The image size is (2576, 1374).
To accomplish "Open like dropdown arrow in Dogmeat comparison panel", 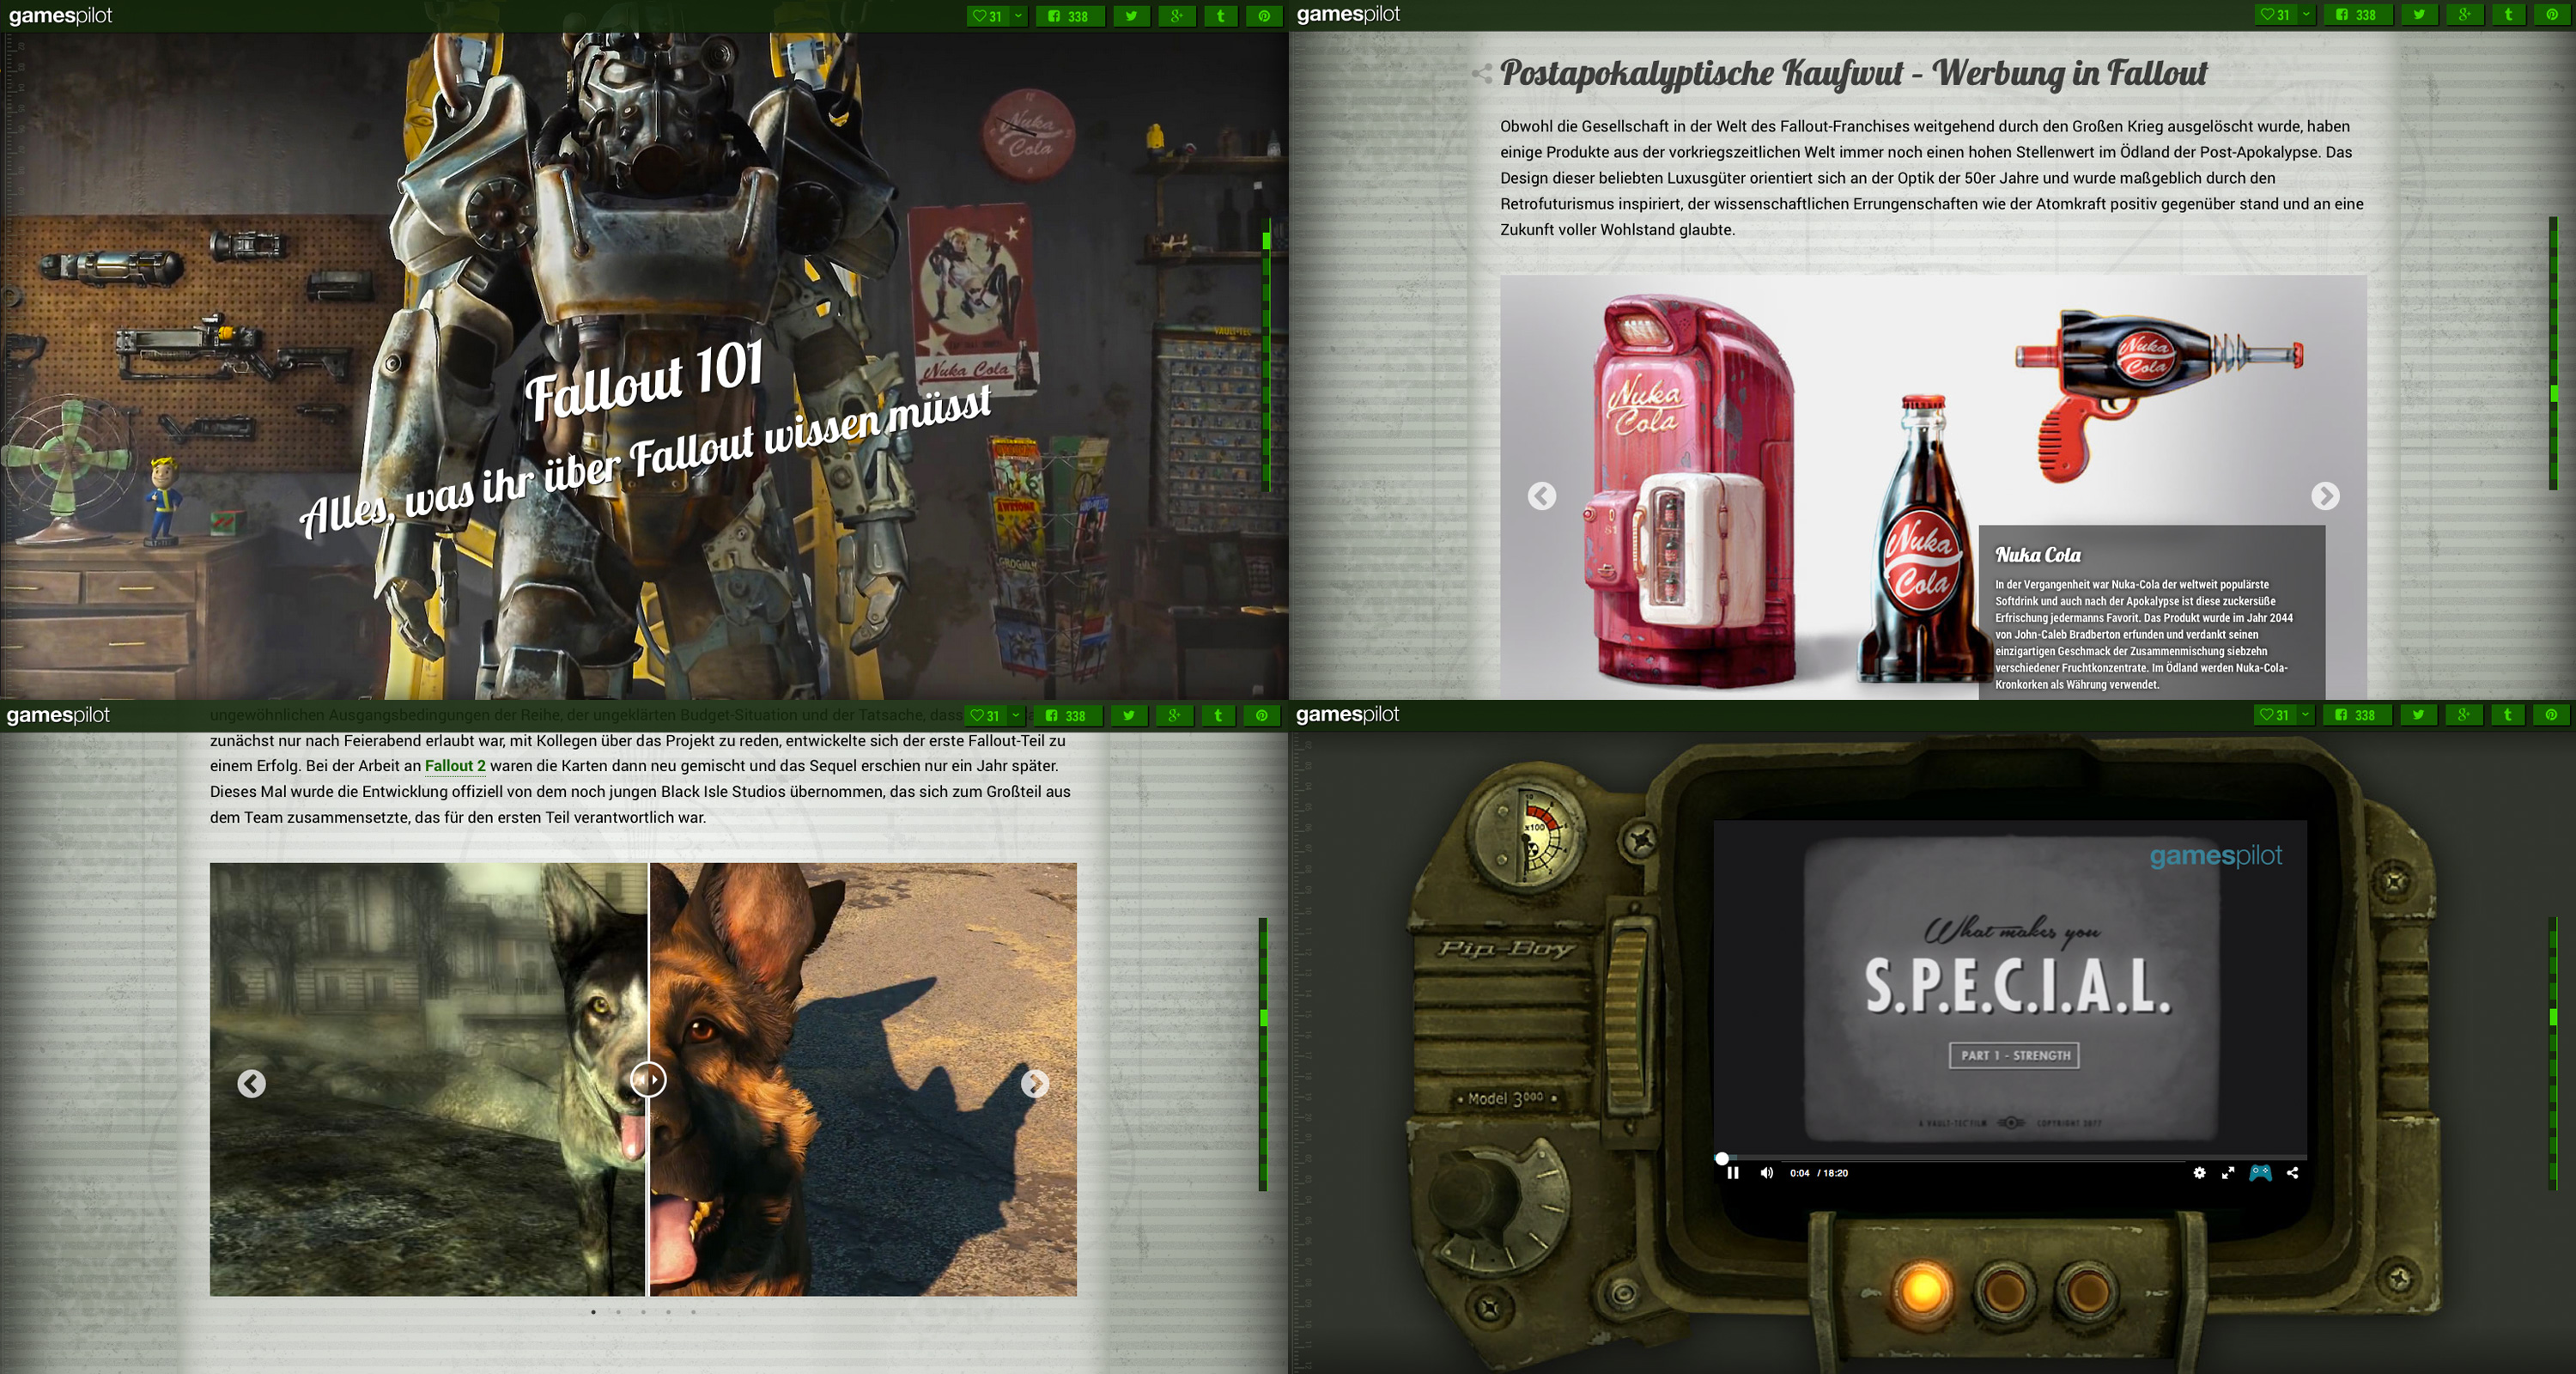I will tap(1016, 715).
